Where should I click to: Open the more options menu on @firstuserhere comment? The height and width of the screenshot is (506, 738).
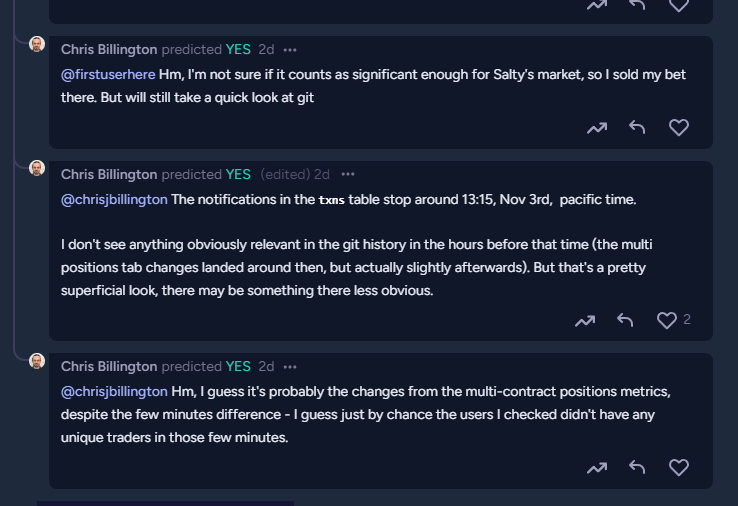tap(290, 50)
